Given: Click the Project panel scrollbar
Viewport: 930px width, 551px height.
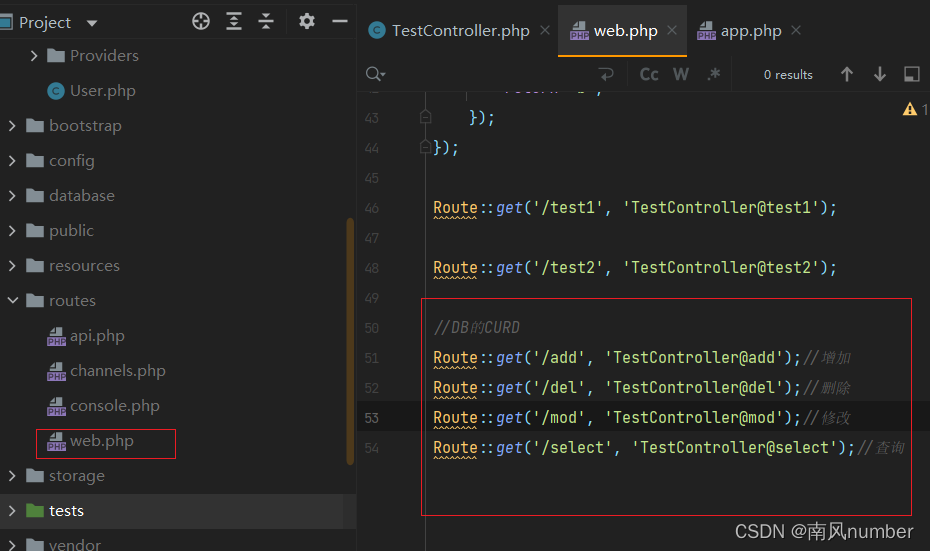Looking at the screenshot, I should [x=350, y=341].
